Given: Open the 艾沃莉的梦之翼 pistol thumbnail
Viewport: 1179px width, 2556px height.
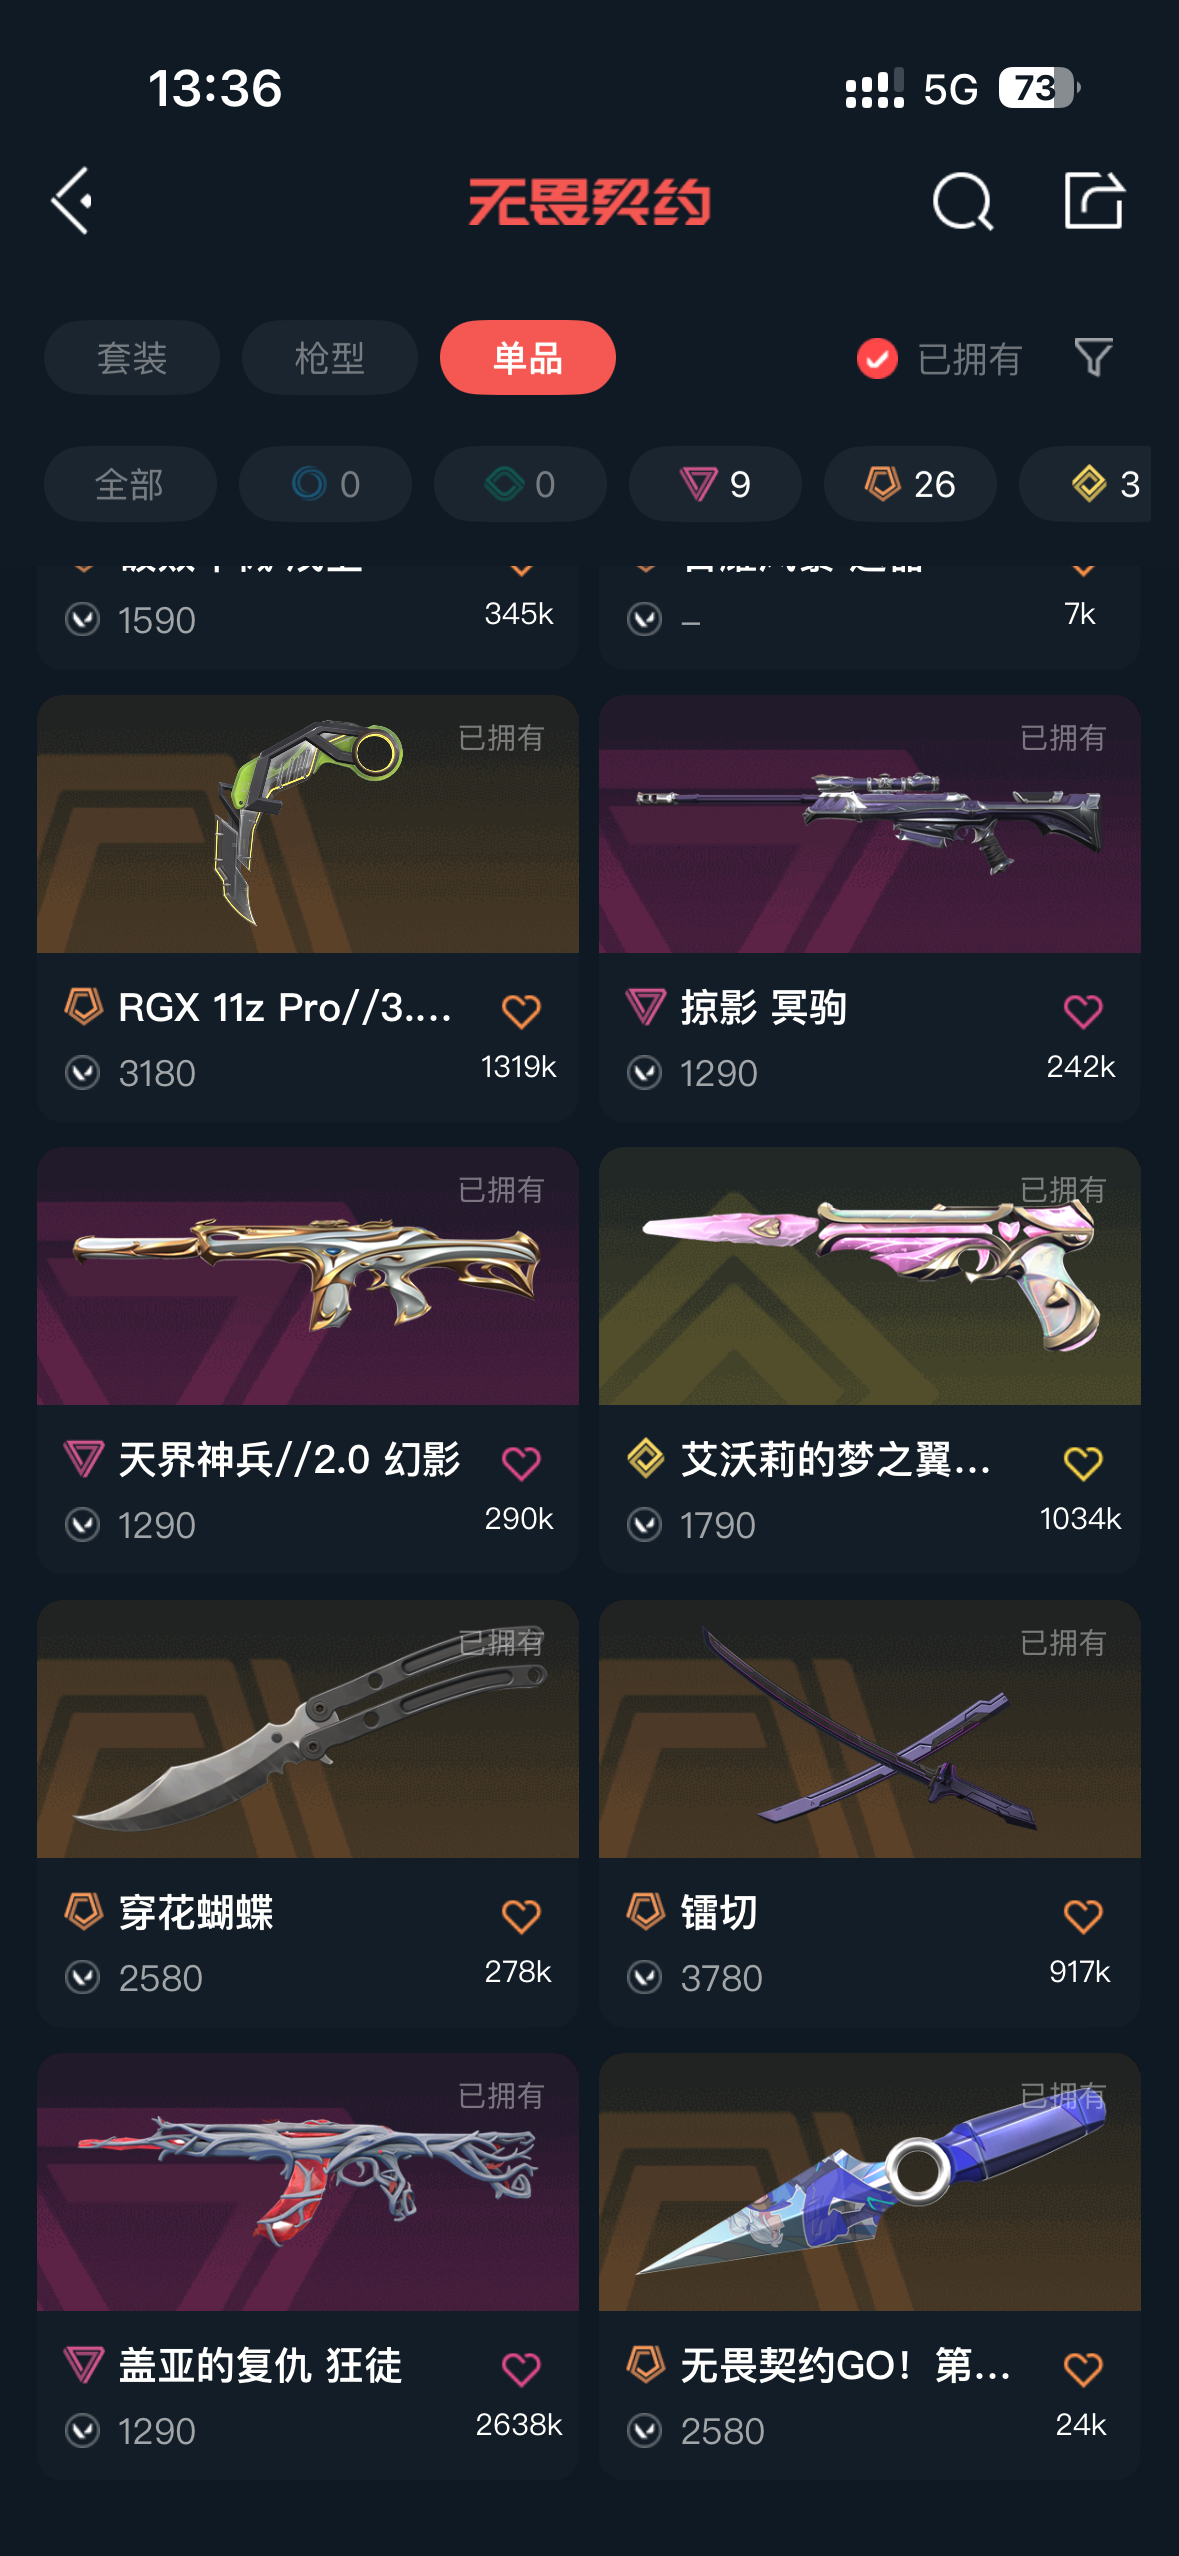Looking at the screenshot, I should (x=870, y=1276).
